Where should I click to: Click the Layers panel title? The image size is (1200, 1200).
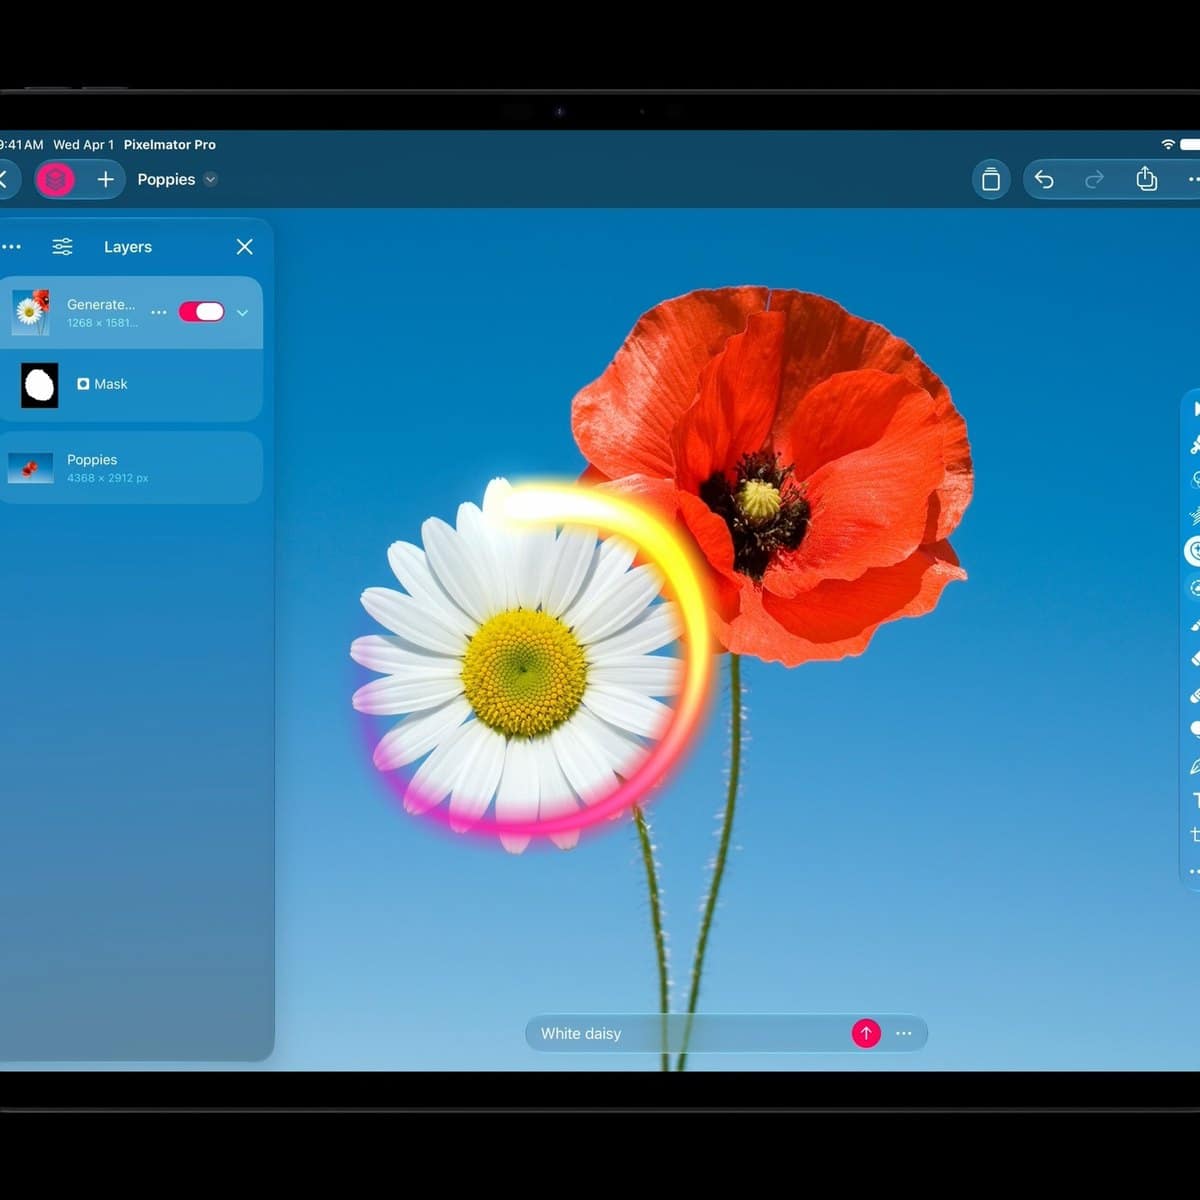tap(128, 247)
